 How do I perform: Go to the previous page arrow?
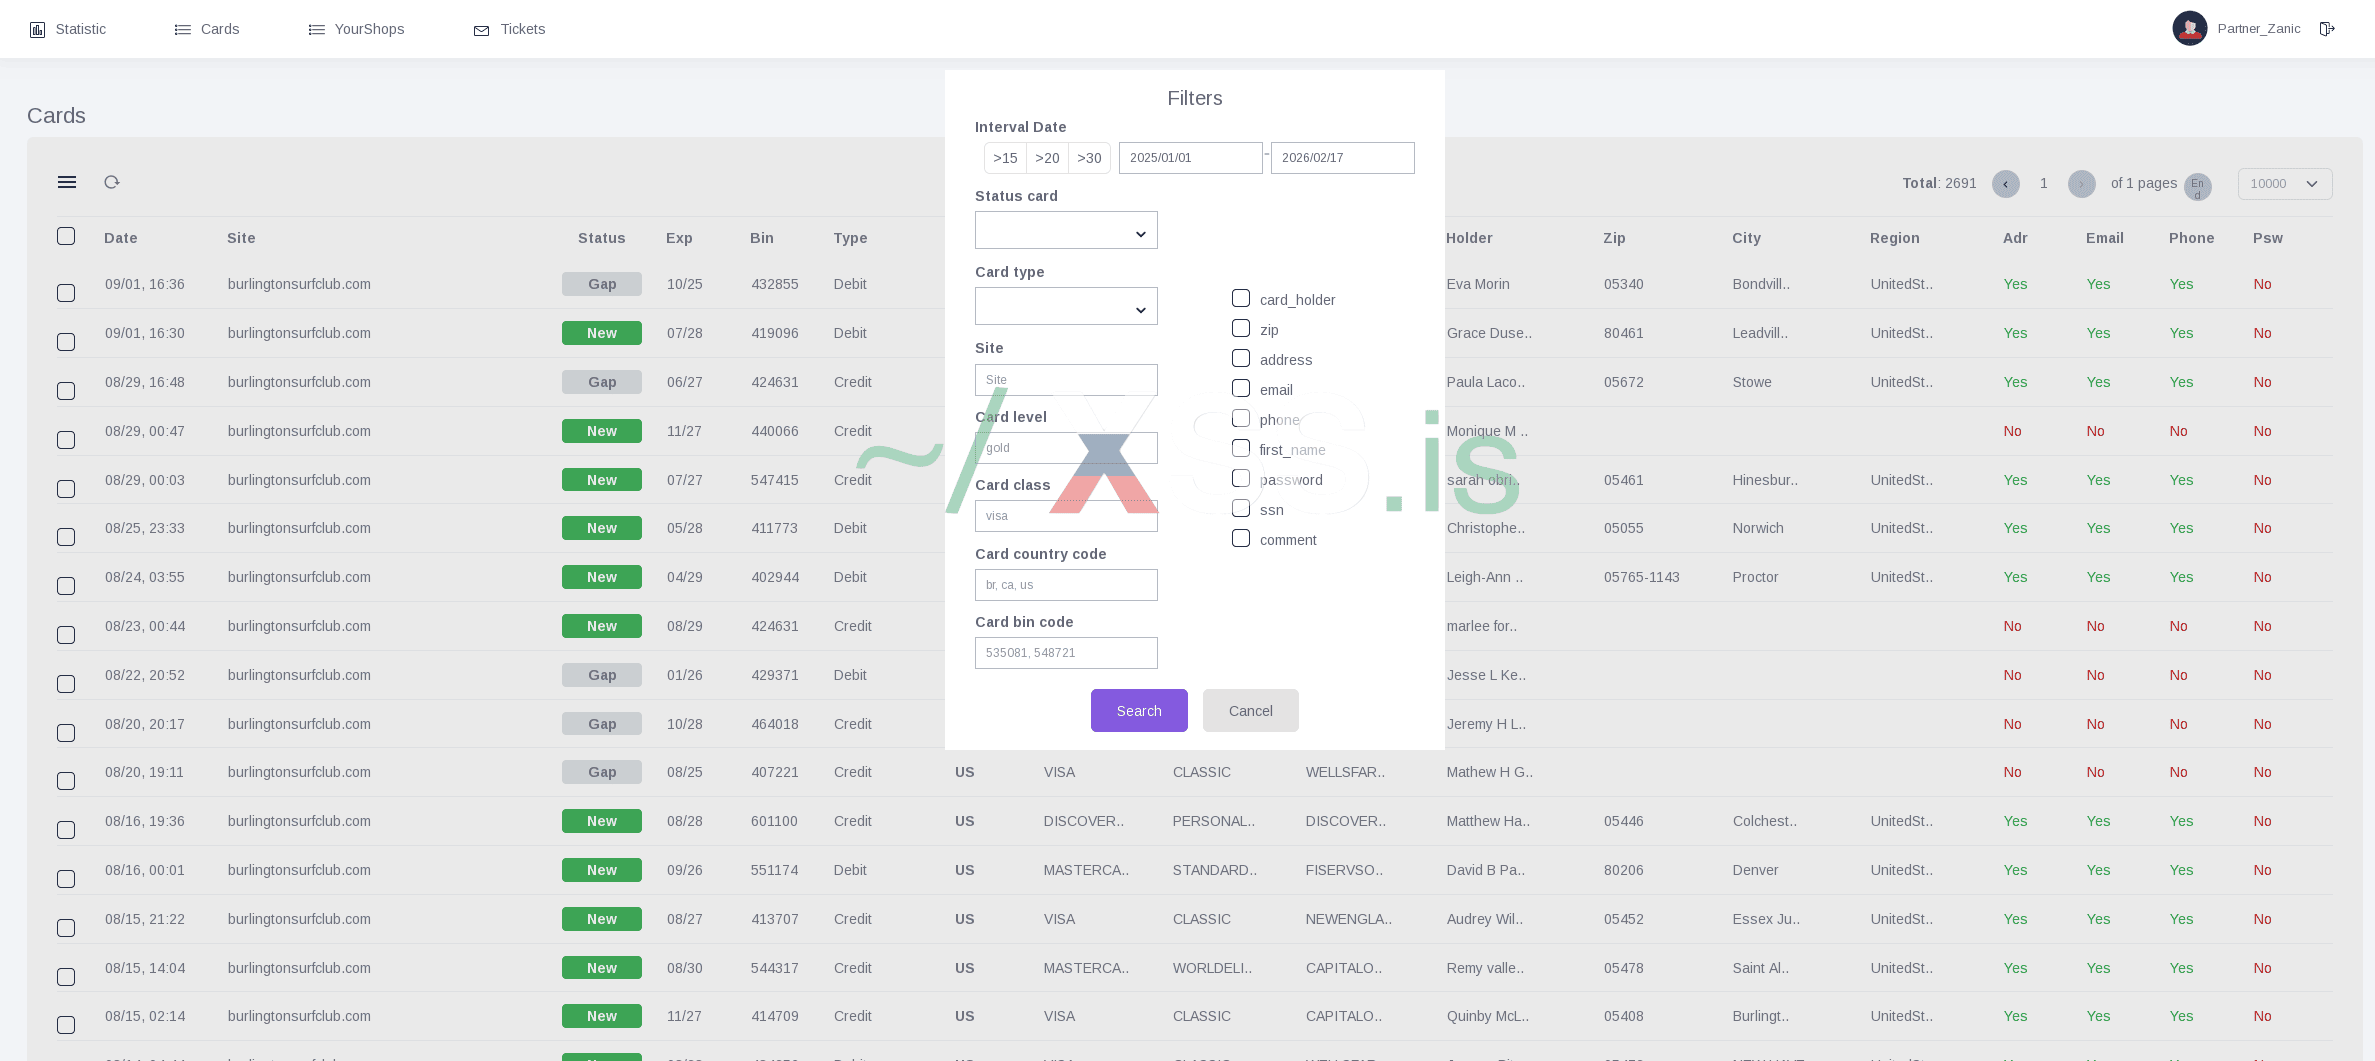click(x=2005, y=184)
